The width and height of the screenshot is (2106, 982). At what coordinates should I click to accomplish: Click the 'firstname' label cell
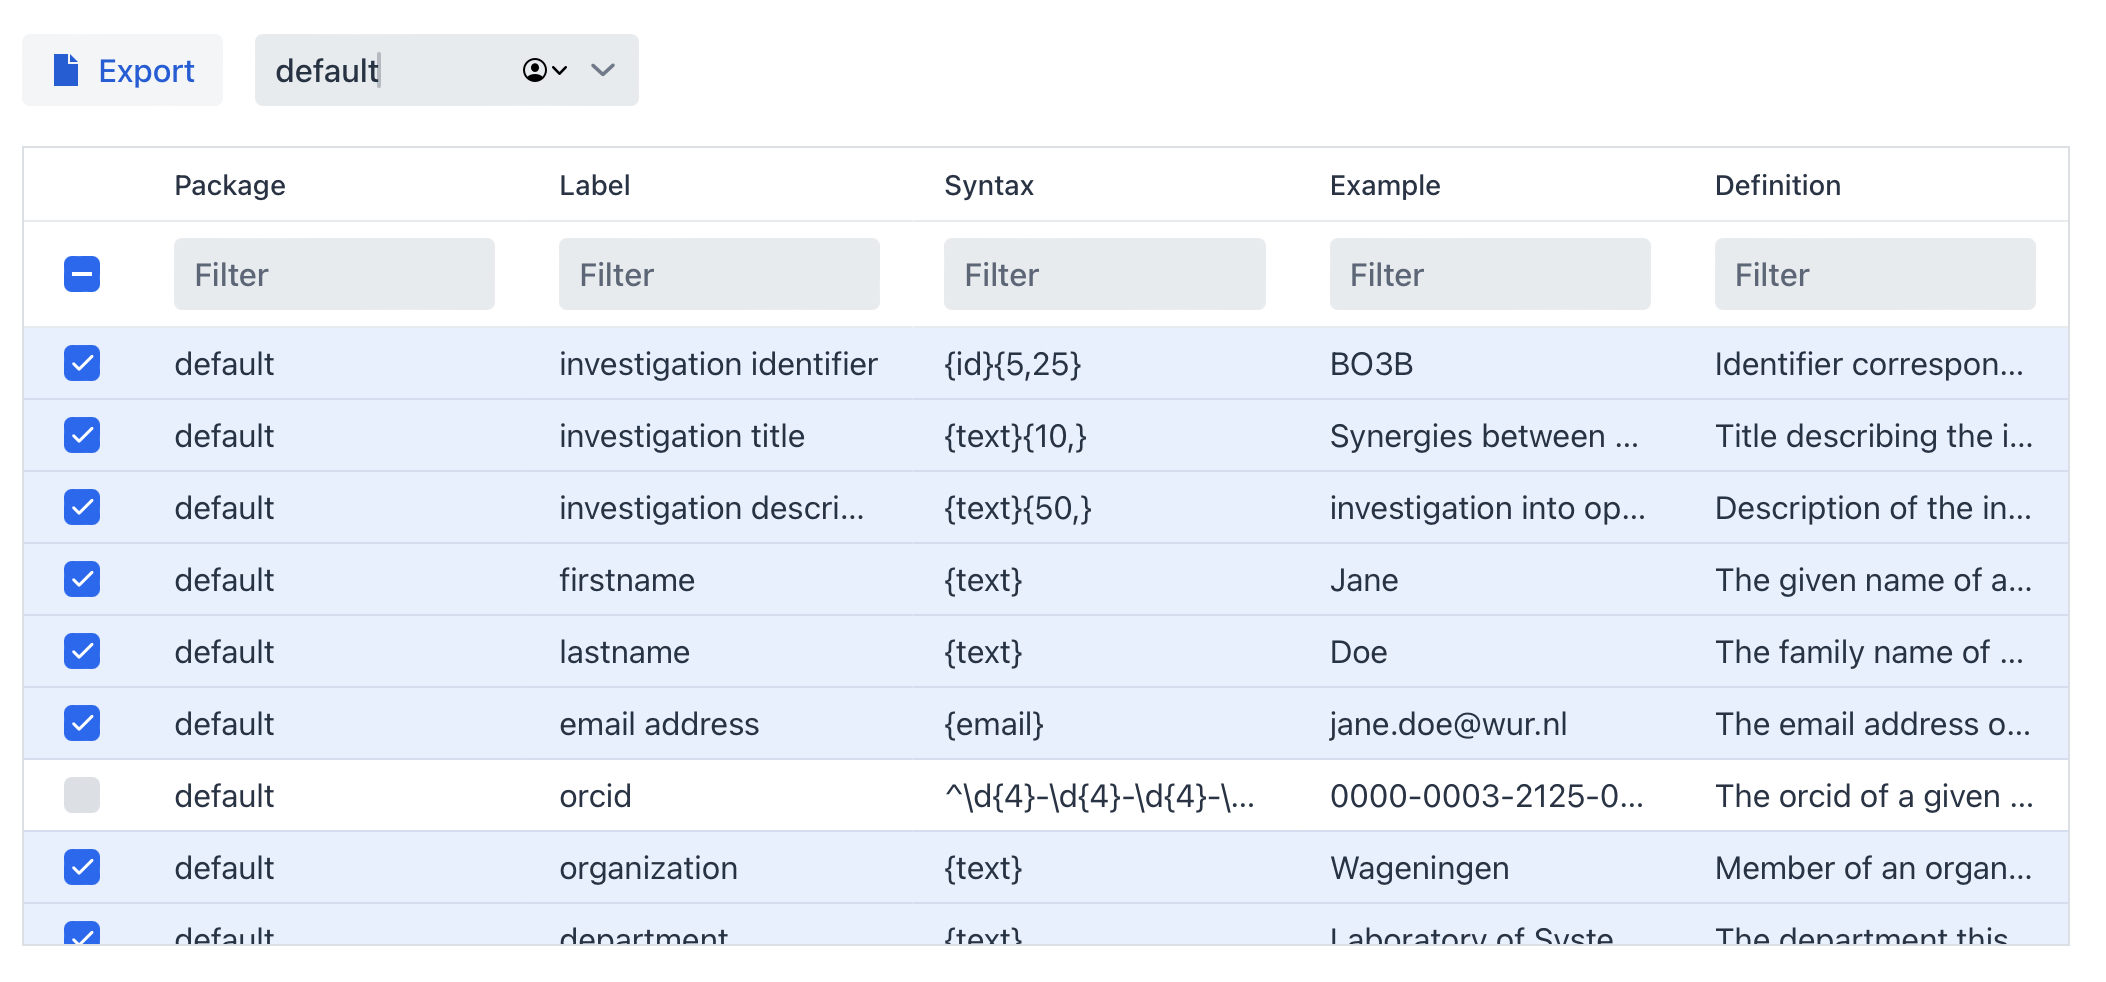tap(627, 580)
